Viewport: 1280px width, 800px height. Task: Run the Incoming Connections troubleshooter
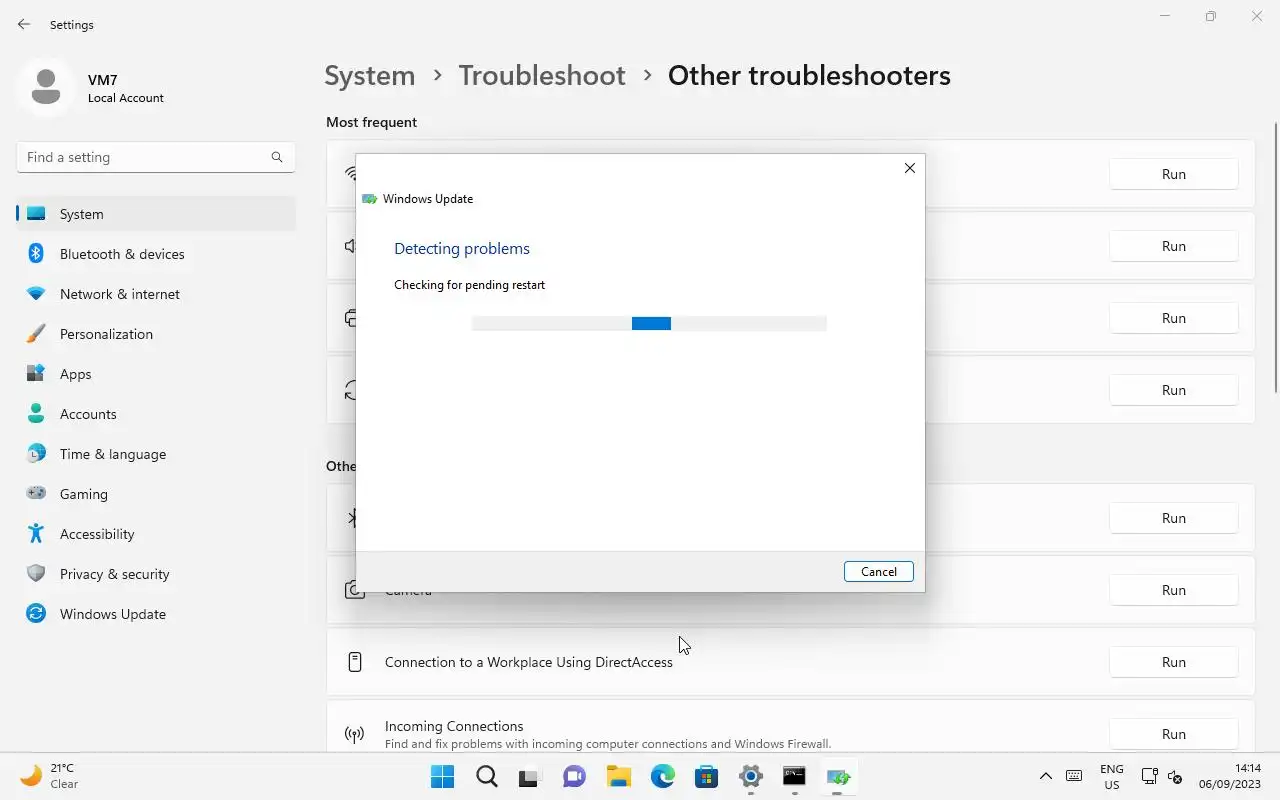[x=1174, y=734]
